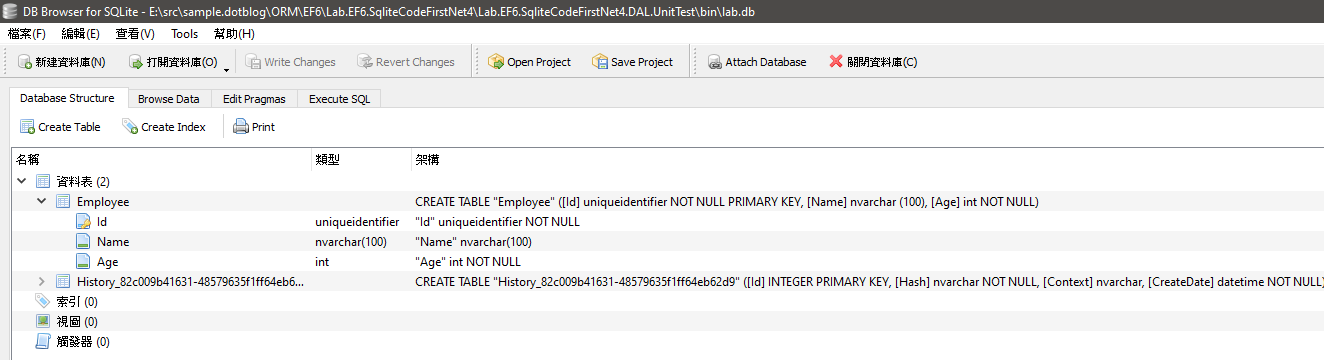This screenshot has height=360, width=1324.
Task: Click the Create Index icon
Action: [x=130, y=127]
